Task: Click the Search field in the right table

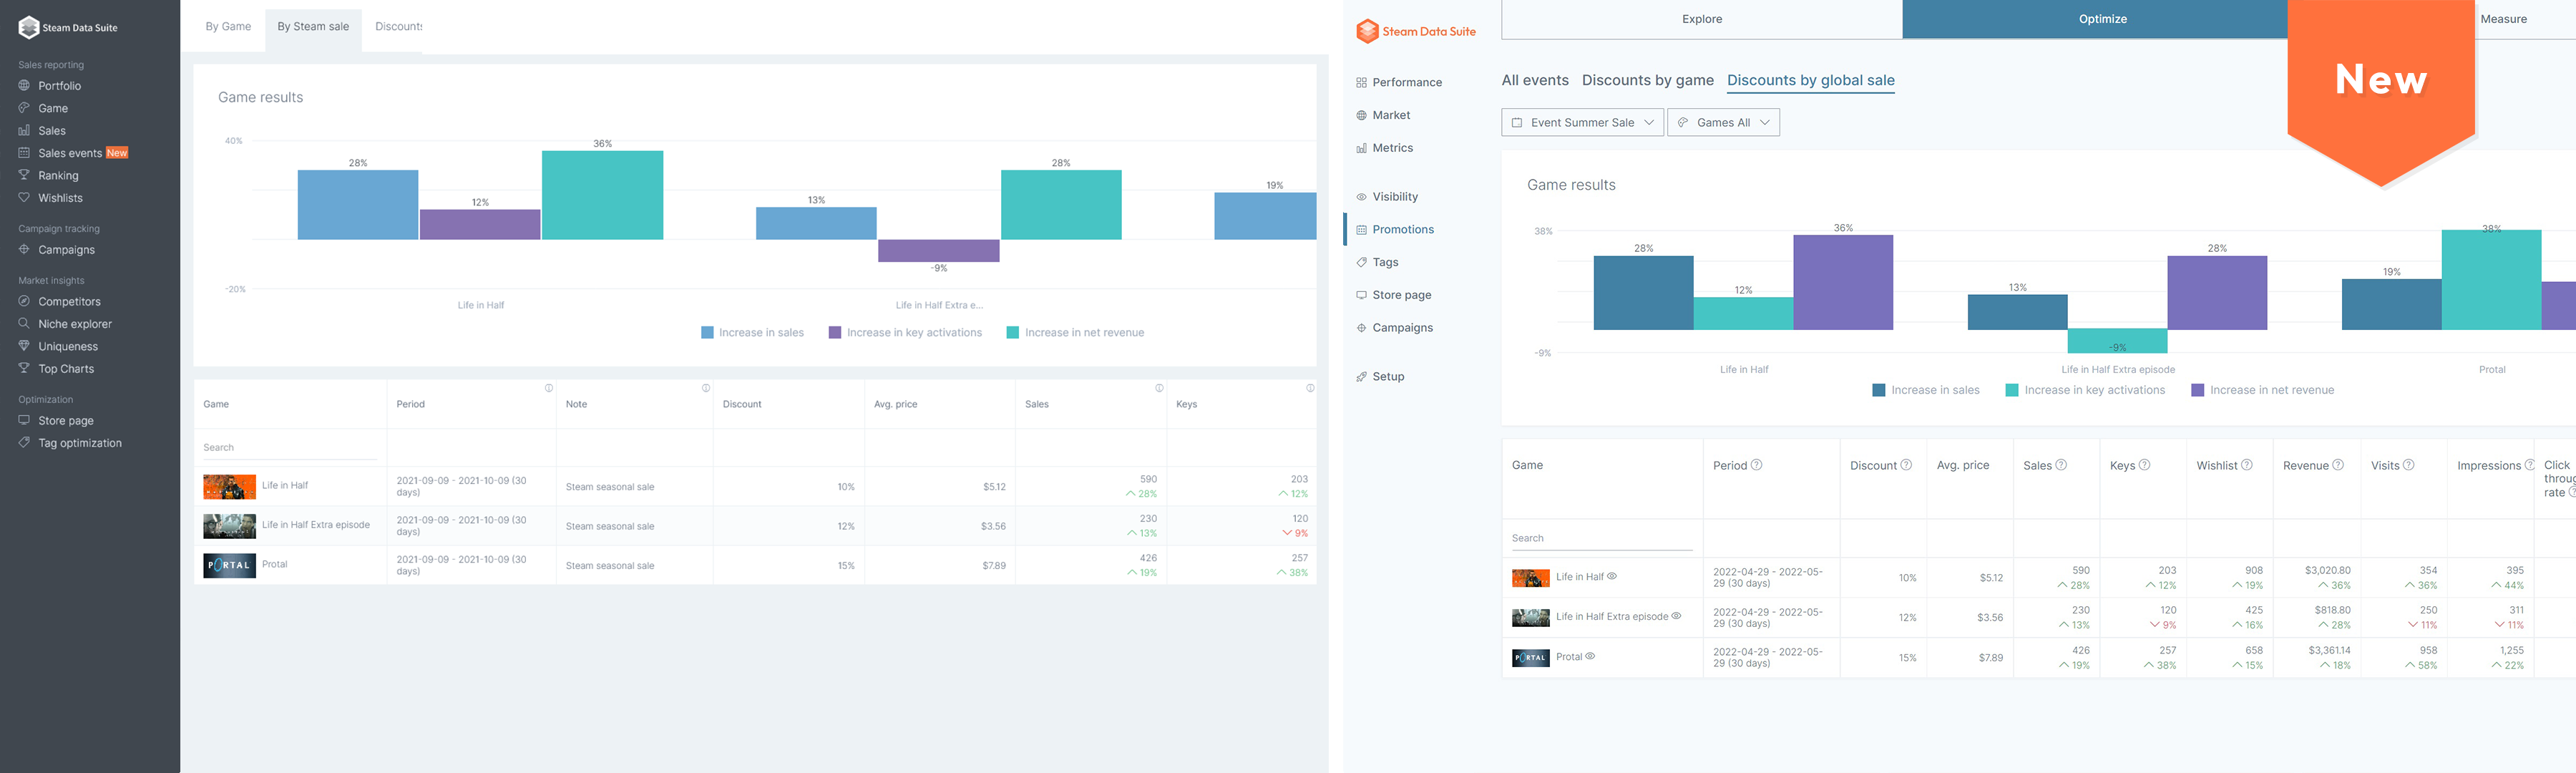Action: [x=1602, y=538]
